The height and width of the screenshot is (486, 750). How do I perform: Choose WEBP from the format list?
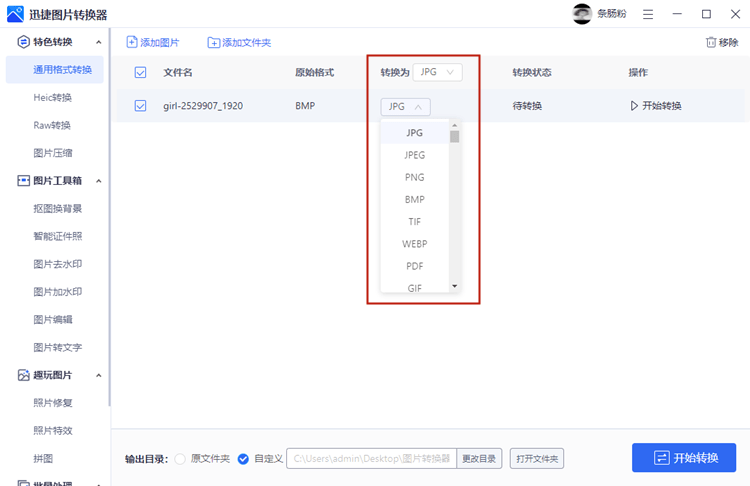415,244
